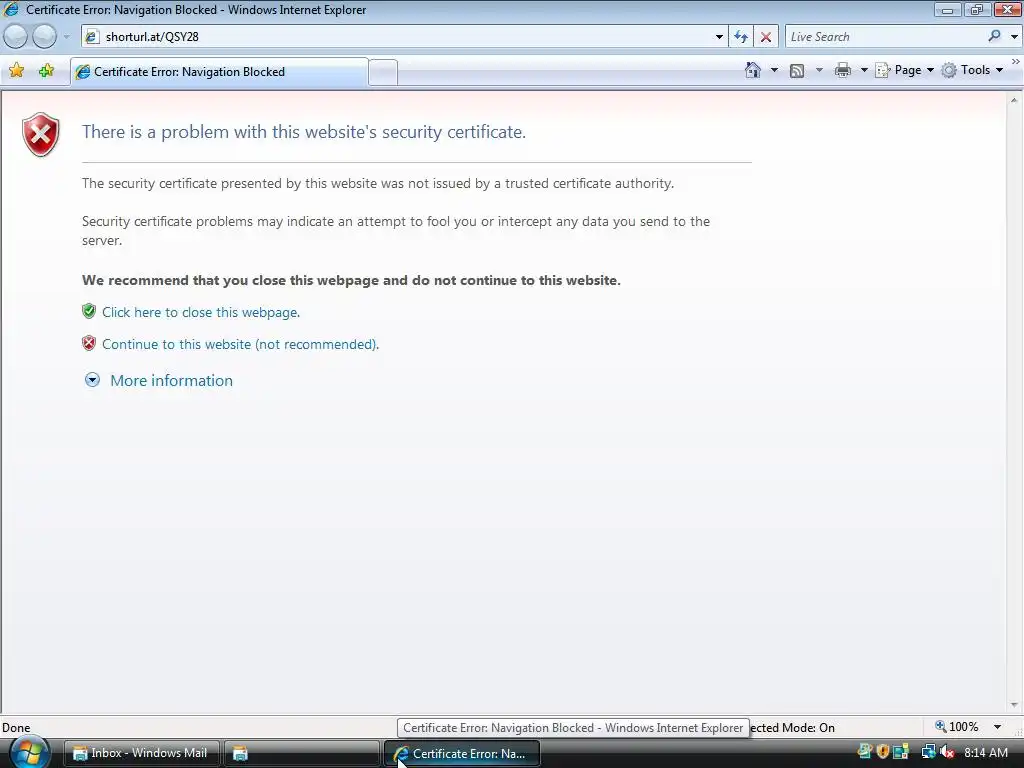The image size is (1024, 768).
Task: Open the Tools menu
Action: [x=972, y=70]
